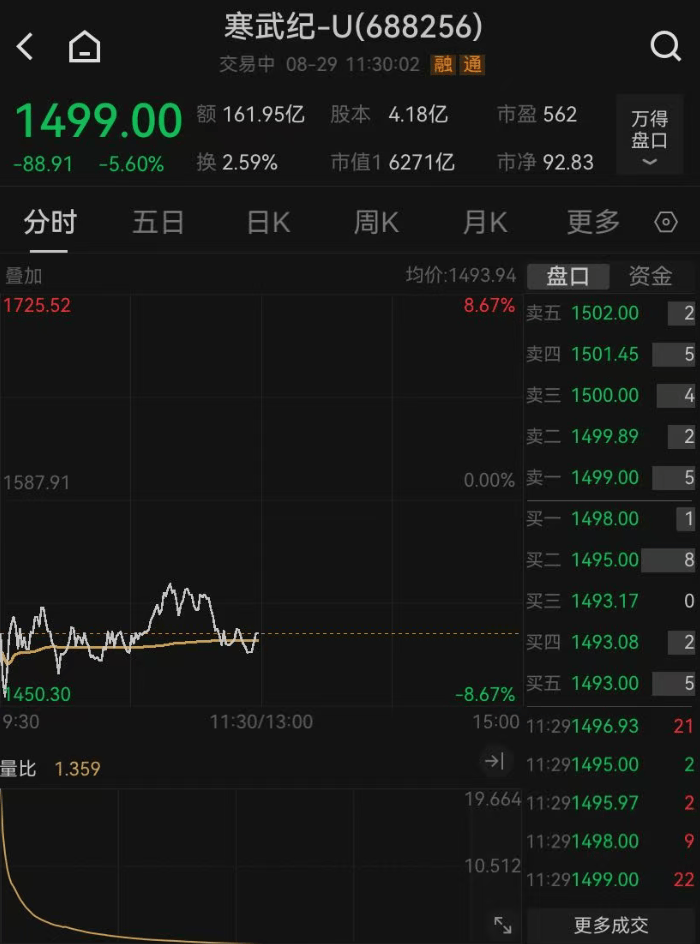Select the 五日 tab

coord(158,222)
